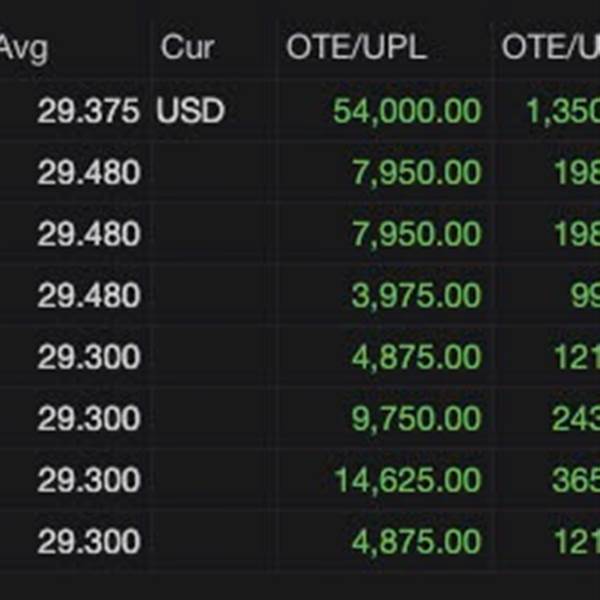Viewport: 600px width, 600px height.
Task: Click the 243 value in last column
Action: [576, 418]
